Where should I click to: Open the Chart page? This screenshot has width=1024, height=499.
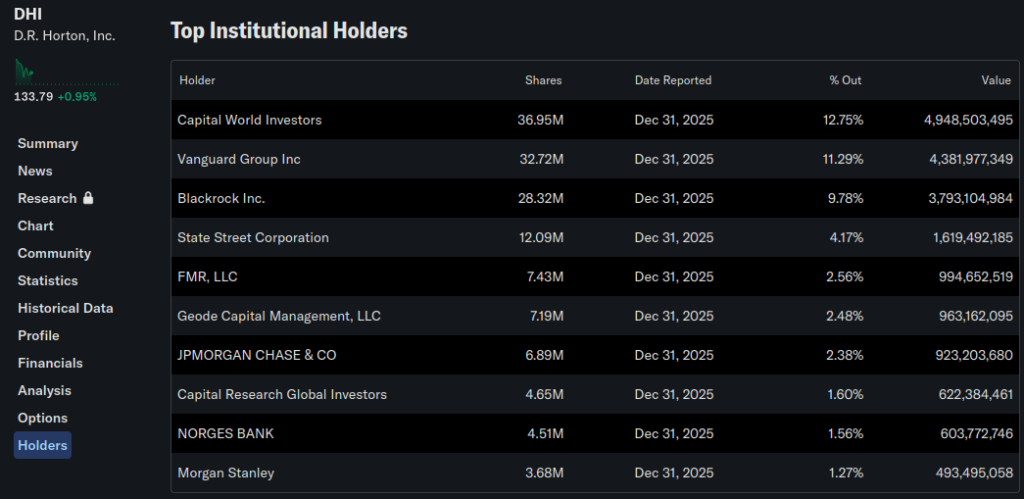(x=35, y=226)
